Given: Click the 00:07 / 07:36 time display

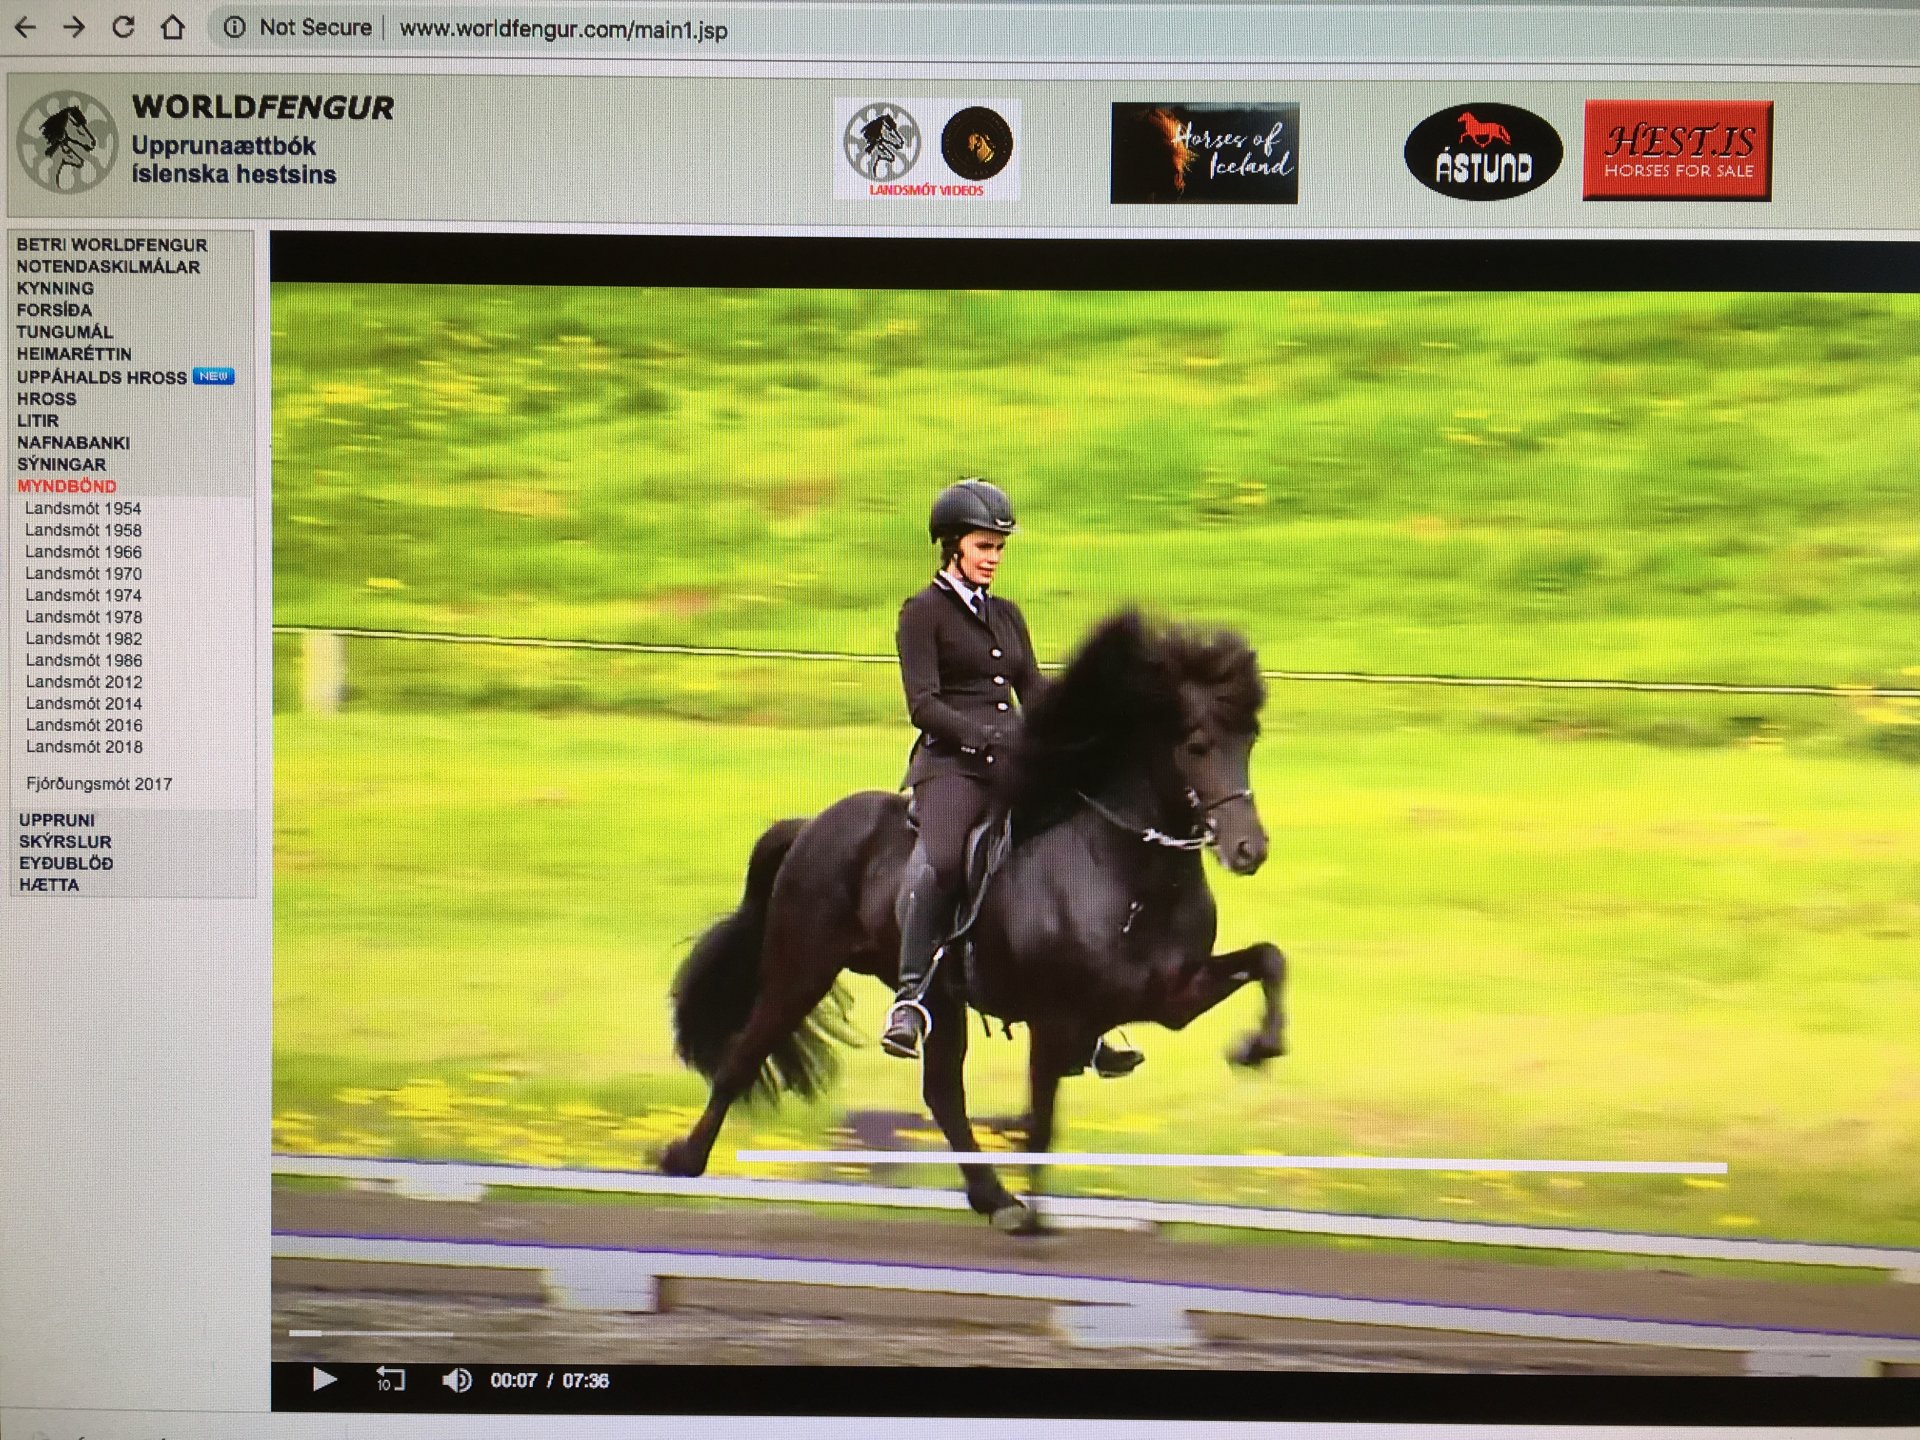Looking at the screenshot, I should pos(549,1381).
